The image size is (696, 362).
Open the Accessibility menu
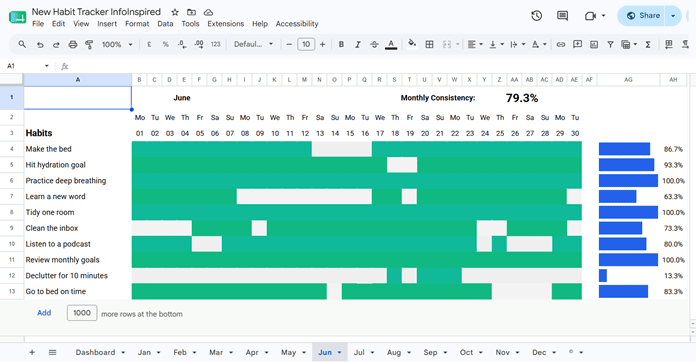[297, 24]
